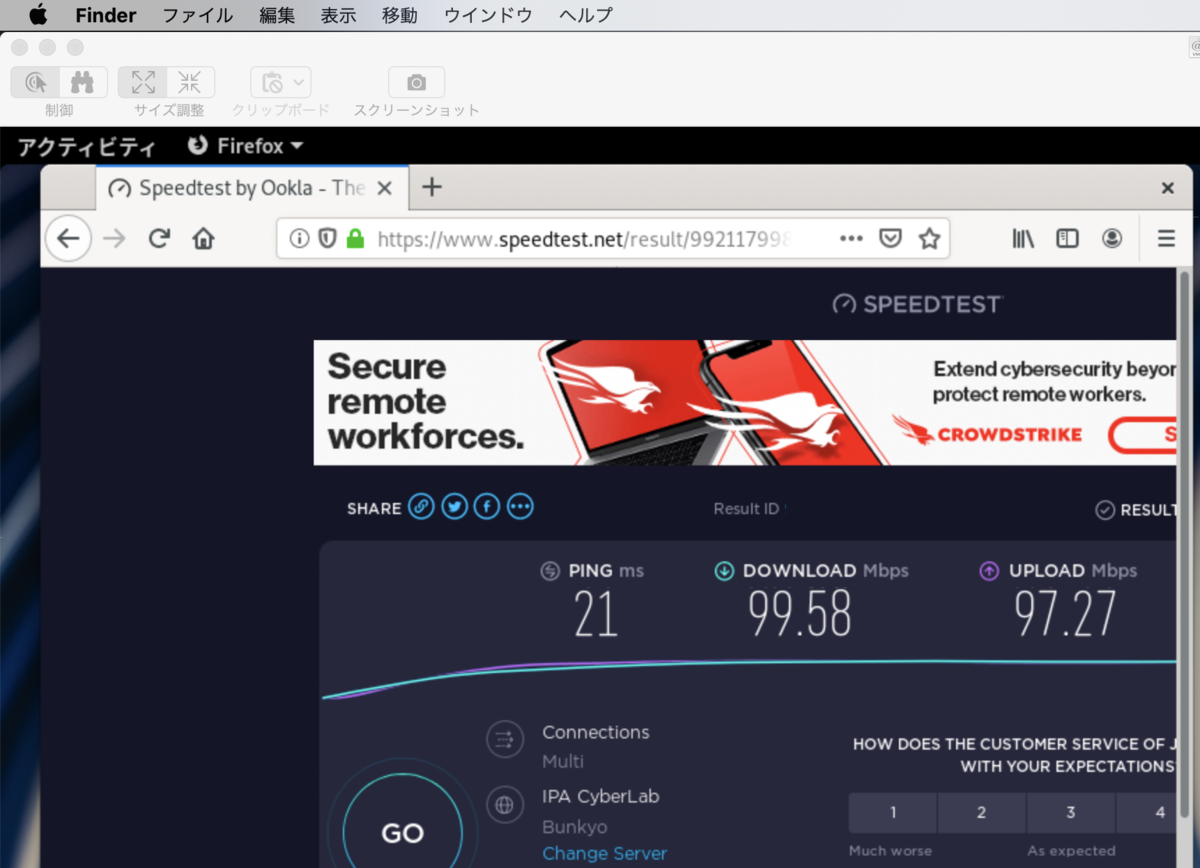Image resolution: width=1200 pixels, height=868 pixels.
Task: Click the Apple menu icon
Action: [x=38, y=15]
